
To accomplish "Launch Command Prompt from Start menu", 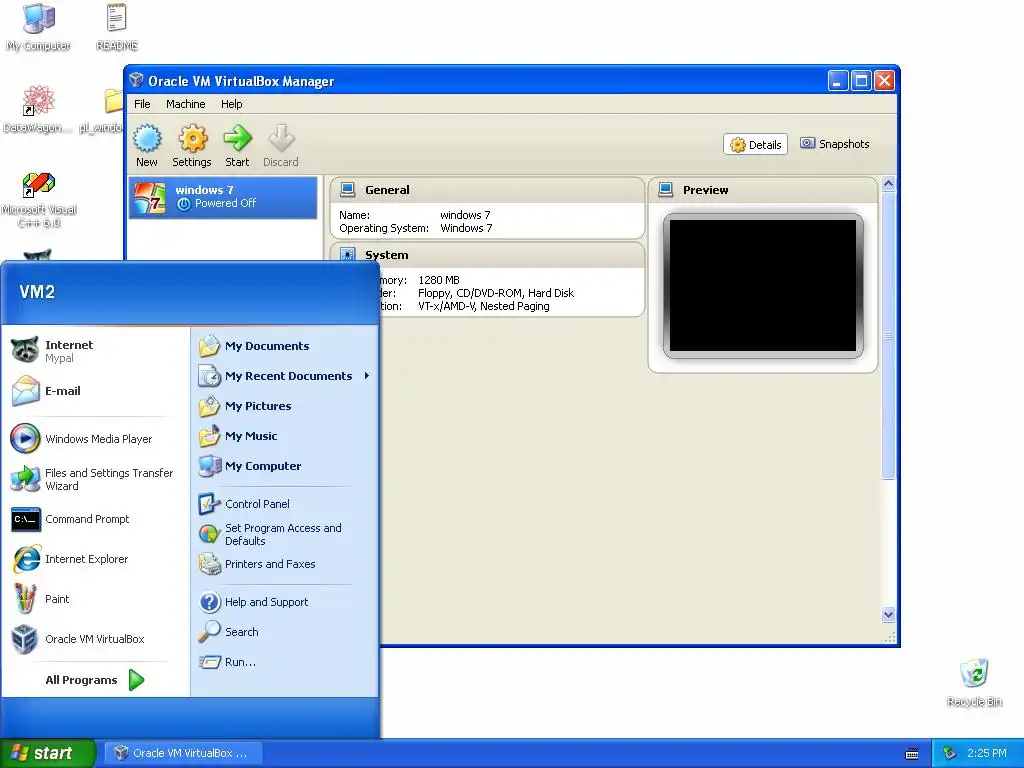I will [x=97, y=519].
